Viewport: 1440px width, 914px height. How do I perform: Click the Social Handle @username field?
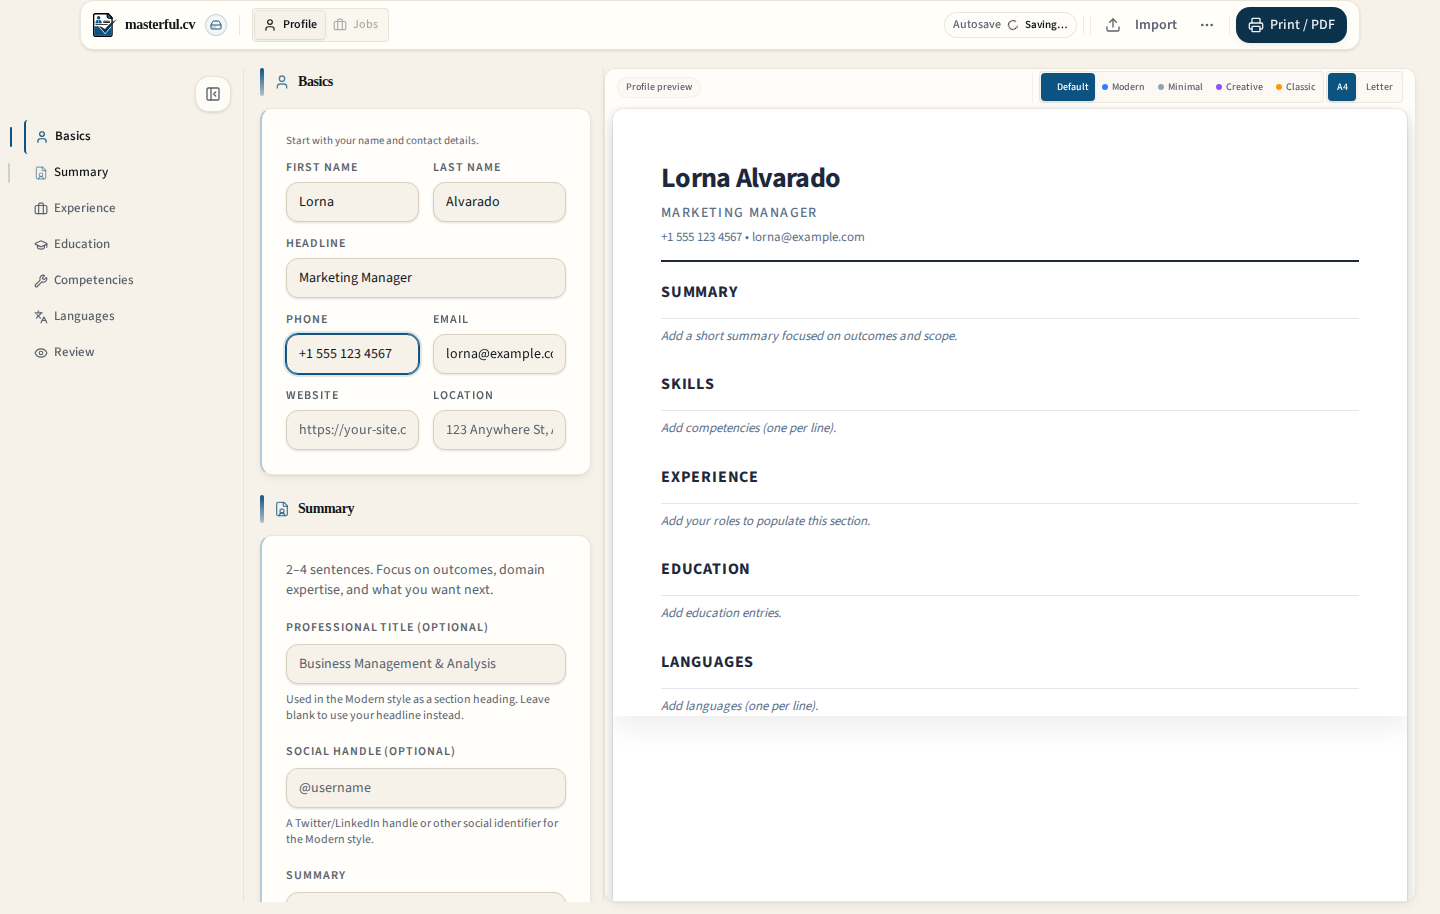[426, 788]
